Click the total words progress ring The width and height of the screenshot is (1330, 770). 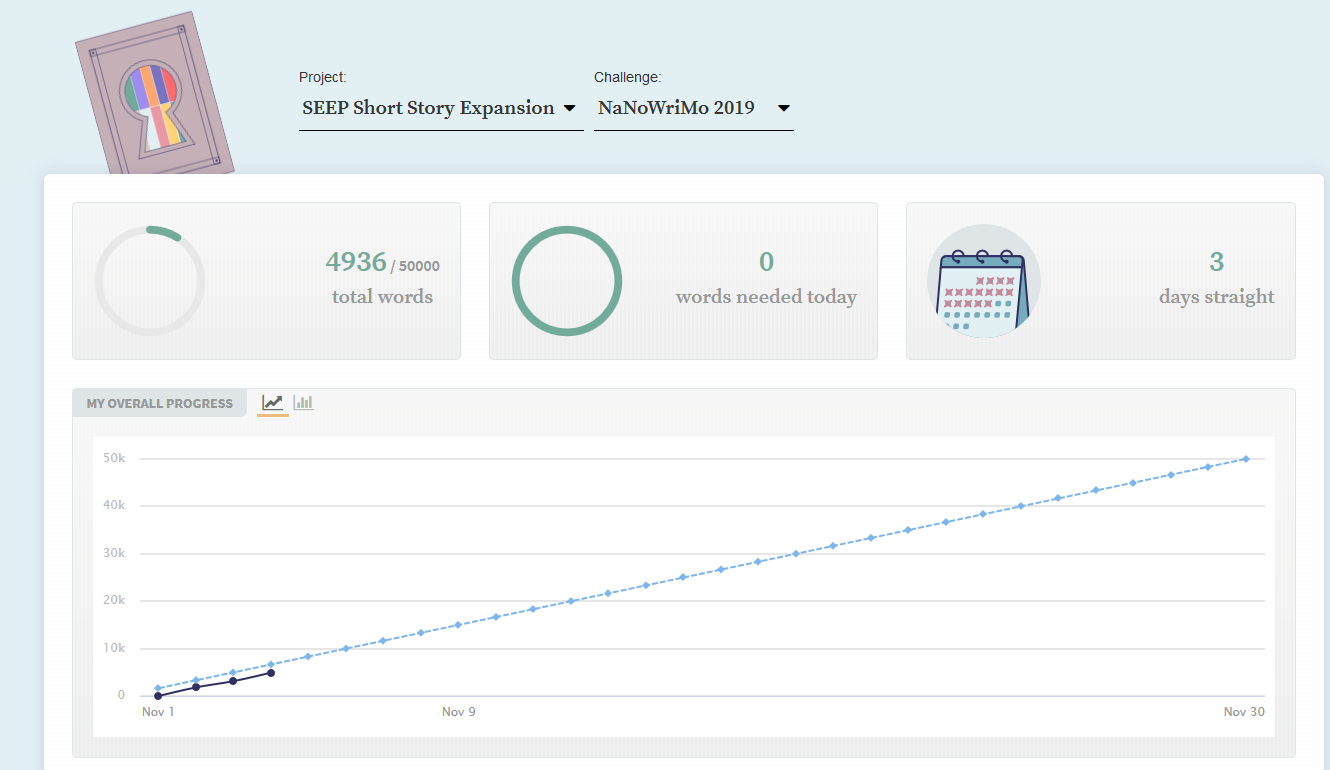(150, 281)
